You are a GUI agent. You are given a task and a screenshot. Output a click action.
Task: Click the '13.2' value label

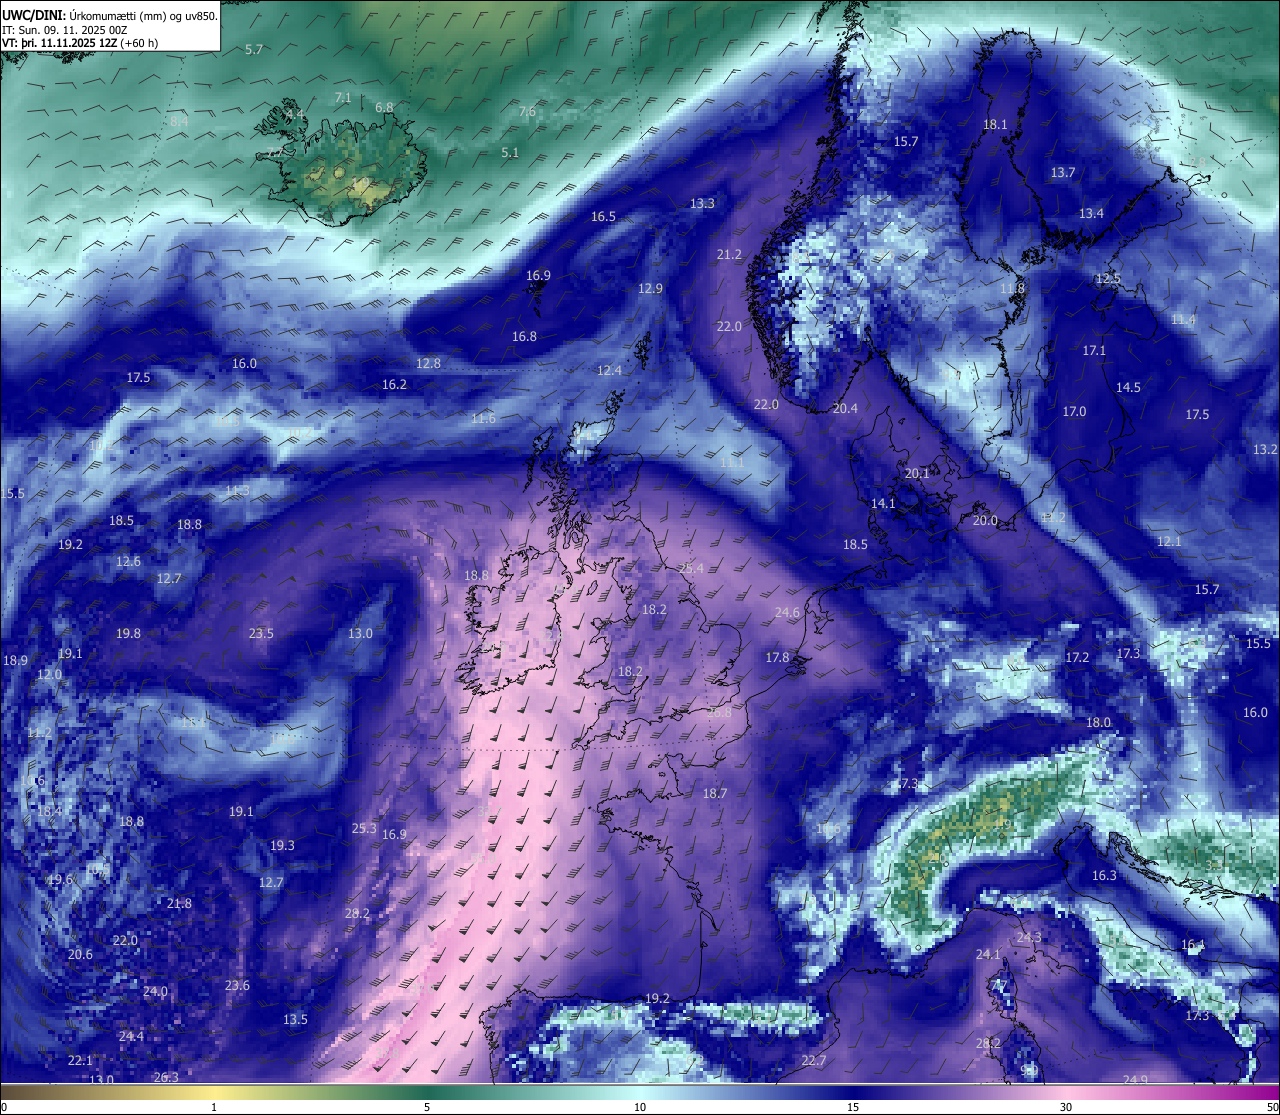[x=1265, y=450]
